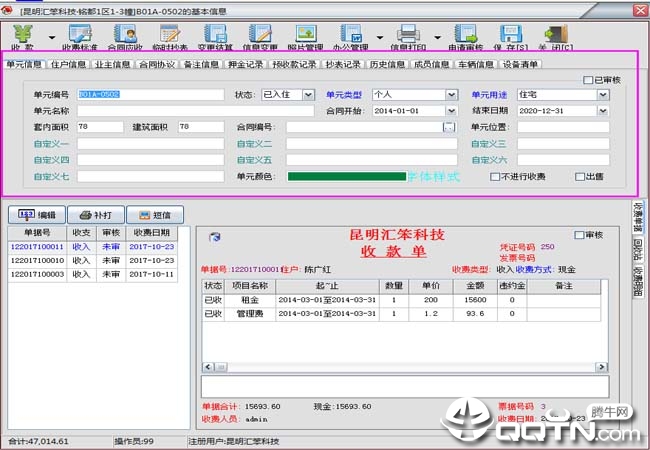This screenshot has height=450, width=650.
Task: Open the 车辆信息 tab
Action: click(476, 64)
